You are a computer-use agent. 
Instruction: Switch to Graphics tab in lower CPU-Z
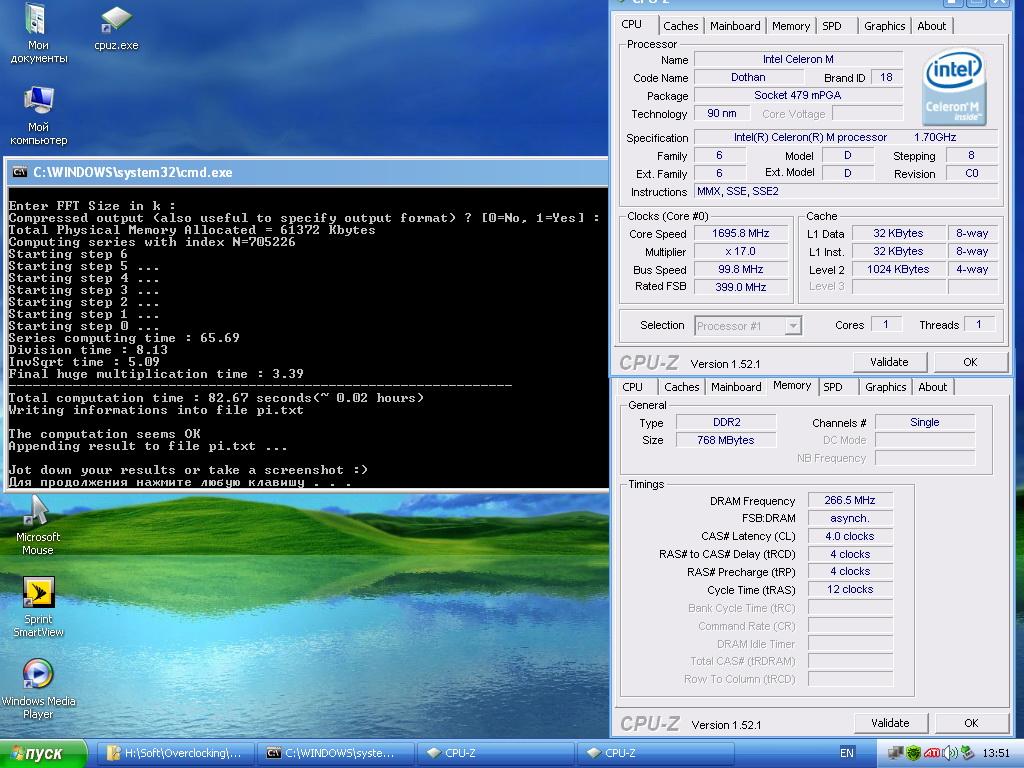[x=886, y=387]
